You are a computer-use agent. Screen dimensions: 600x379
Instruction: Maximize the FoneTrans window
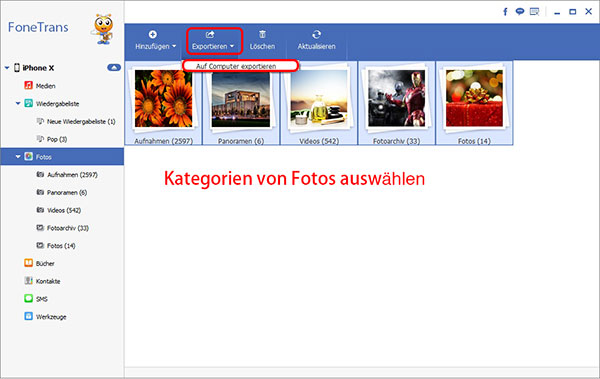pos(573,12)
